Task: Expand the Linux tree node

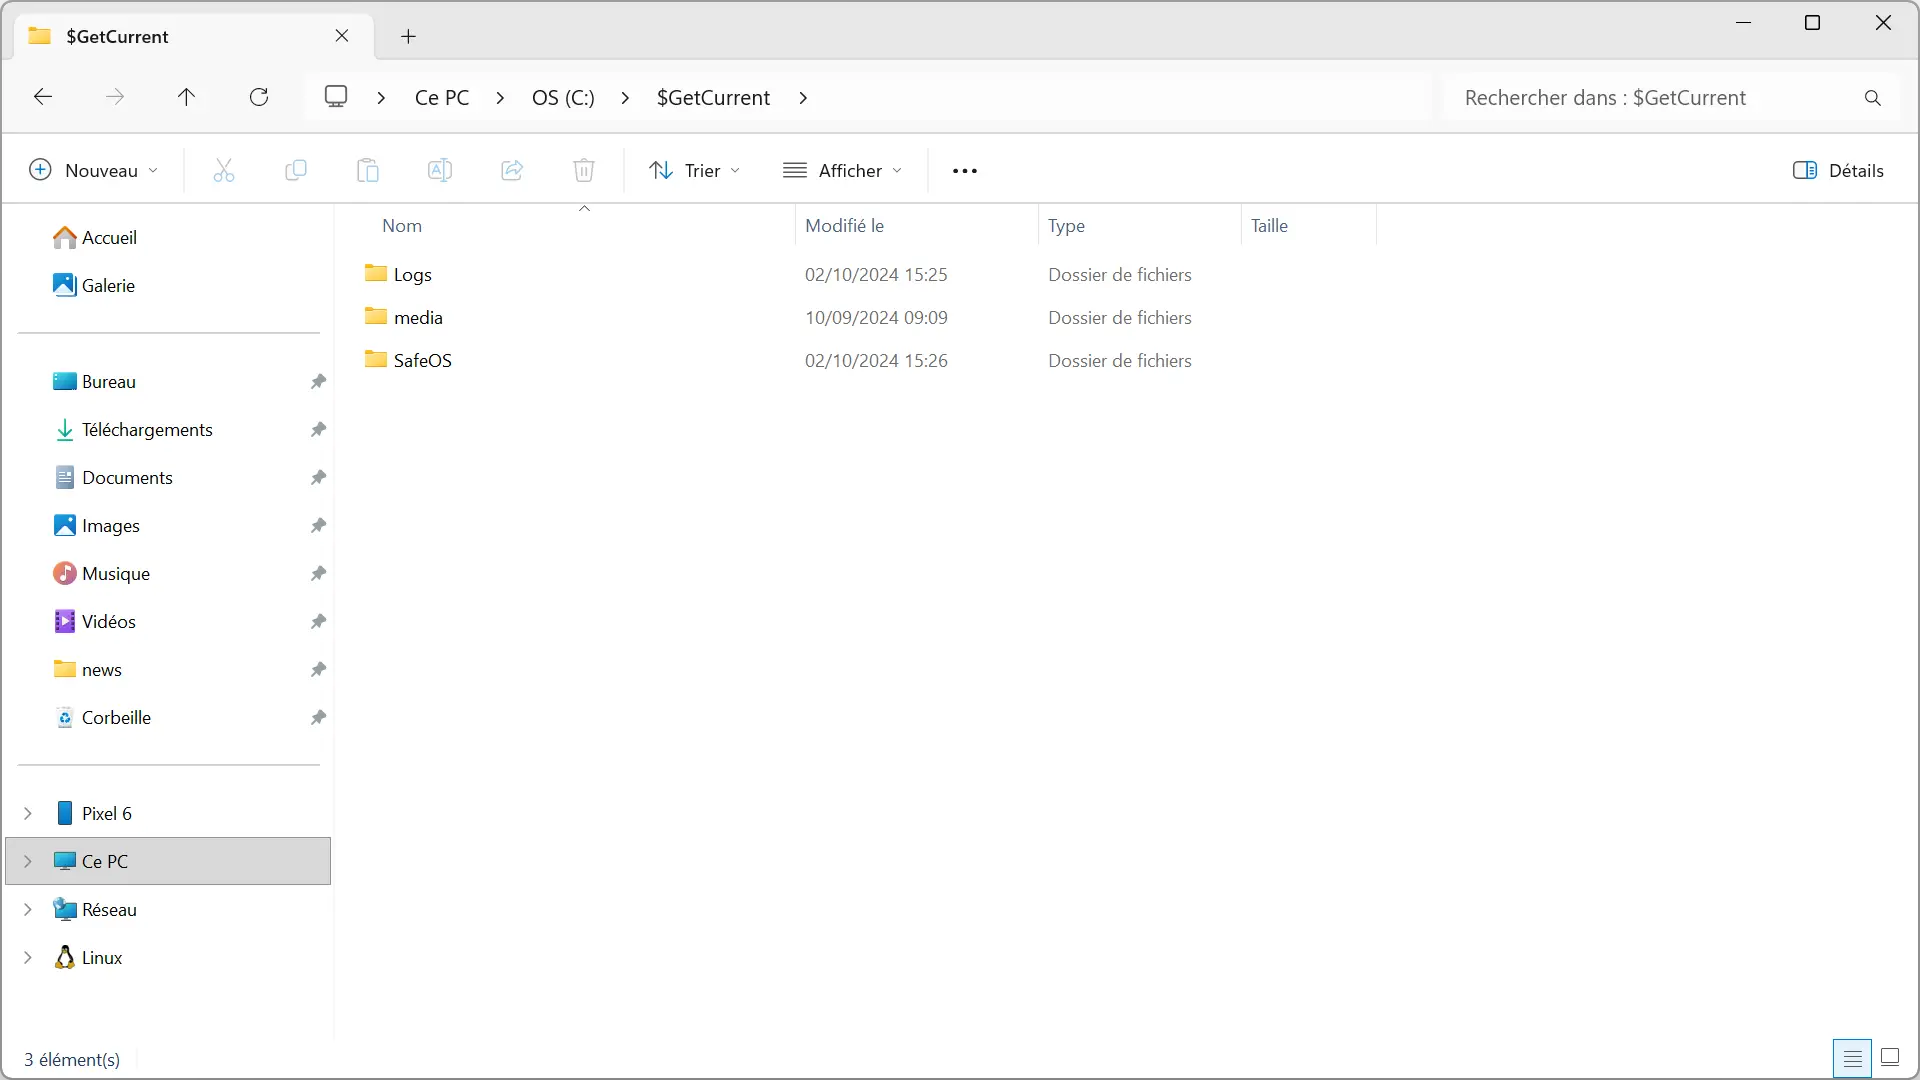Action: point(28,958)
